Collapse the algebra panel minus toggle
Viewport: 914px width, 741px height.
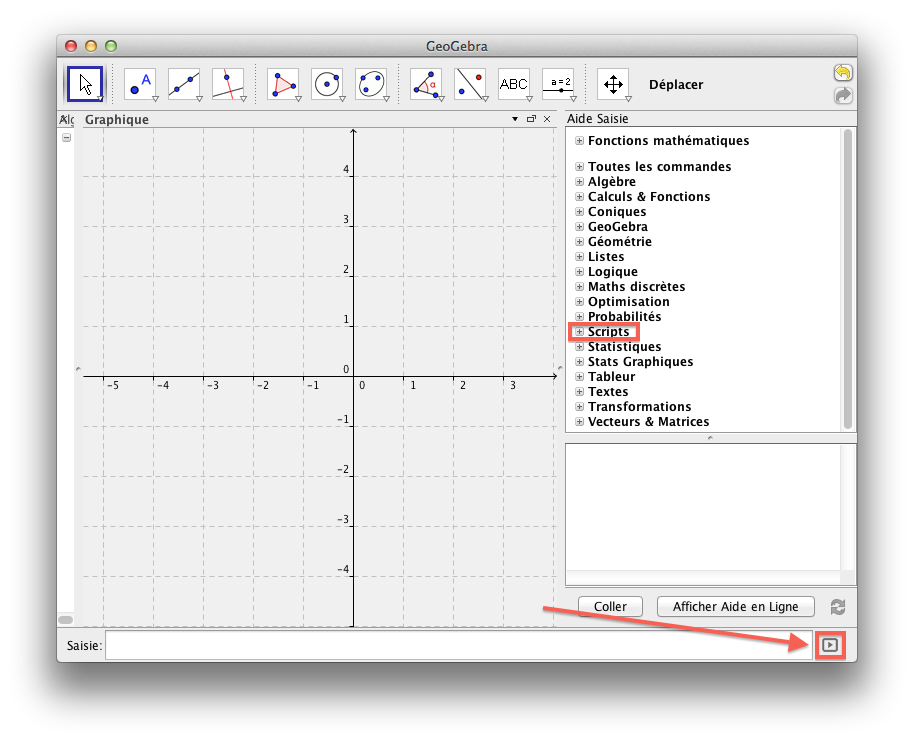(66, 138)
